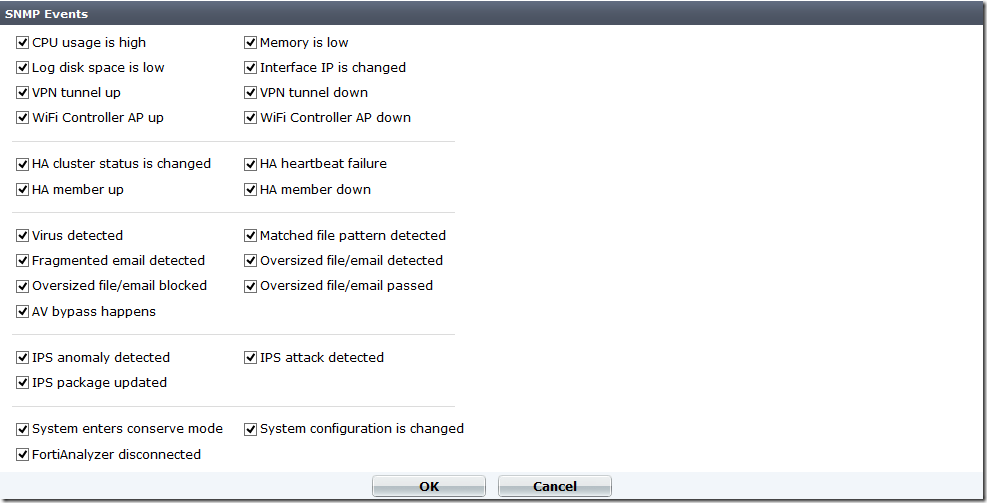This screenshot has width=987, height=503.
Task: Uncheck WiFi Controller AP down
Action: point(251,118)
